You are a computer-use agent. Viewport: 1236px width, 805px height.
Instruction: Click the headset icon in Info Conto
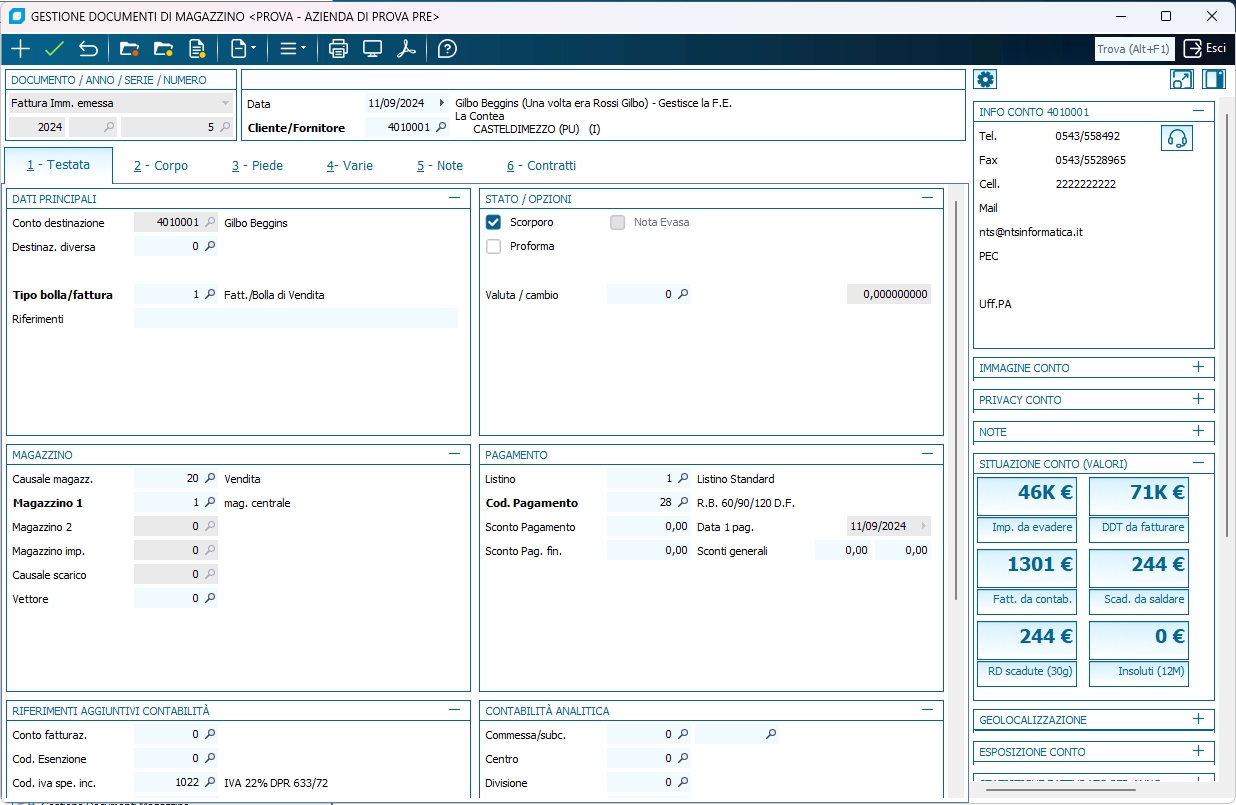(x=1177, y=138)
